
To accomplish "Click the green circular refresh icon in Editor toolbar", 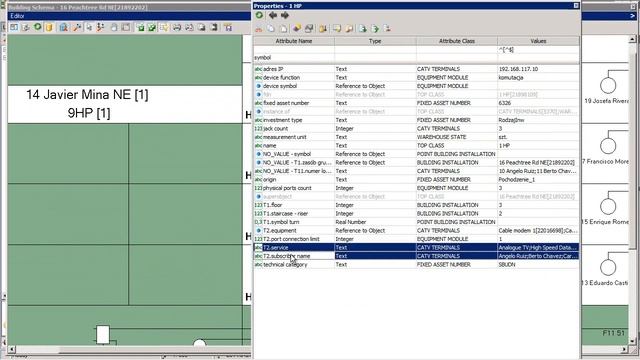I will 38,27.
